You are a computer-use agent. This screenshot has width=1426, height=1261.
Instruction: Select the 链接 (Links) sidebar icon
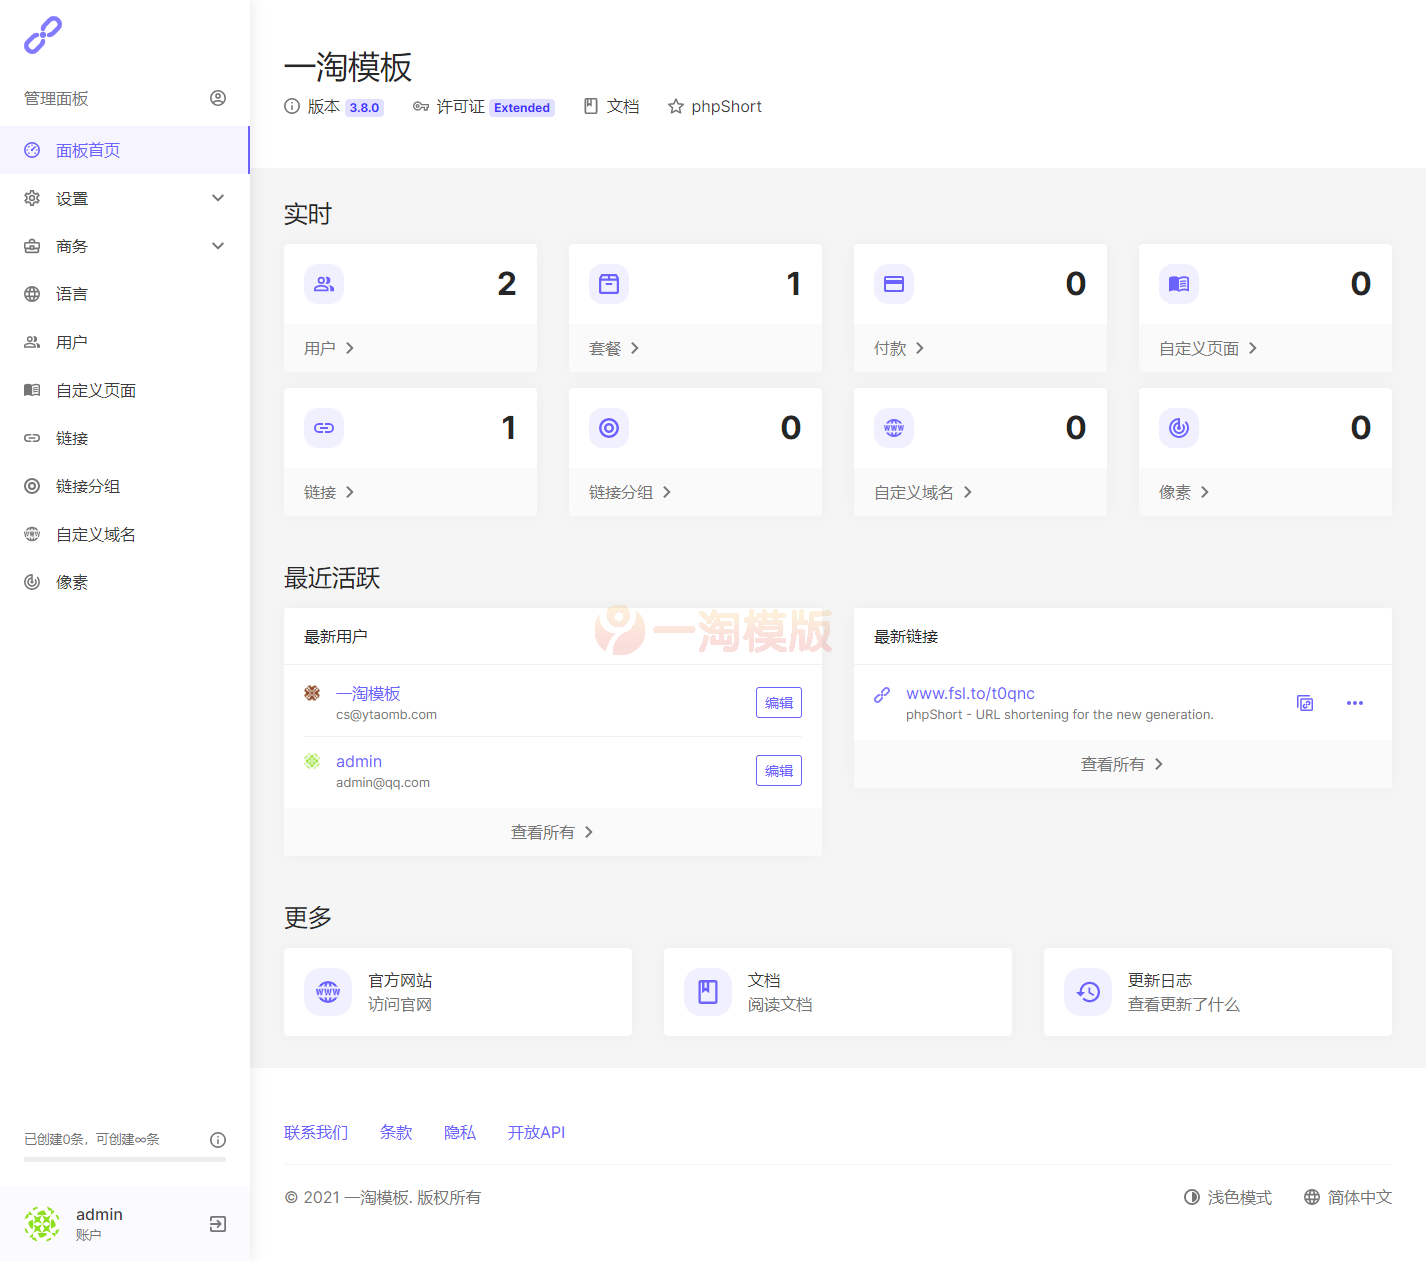click(x=31, y=438)
